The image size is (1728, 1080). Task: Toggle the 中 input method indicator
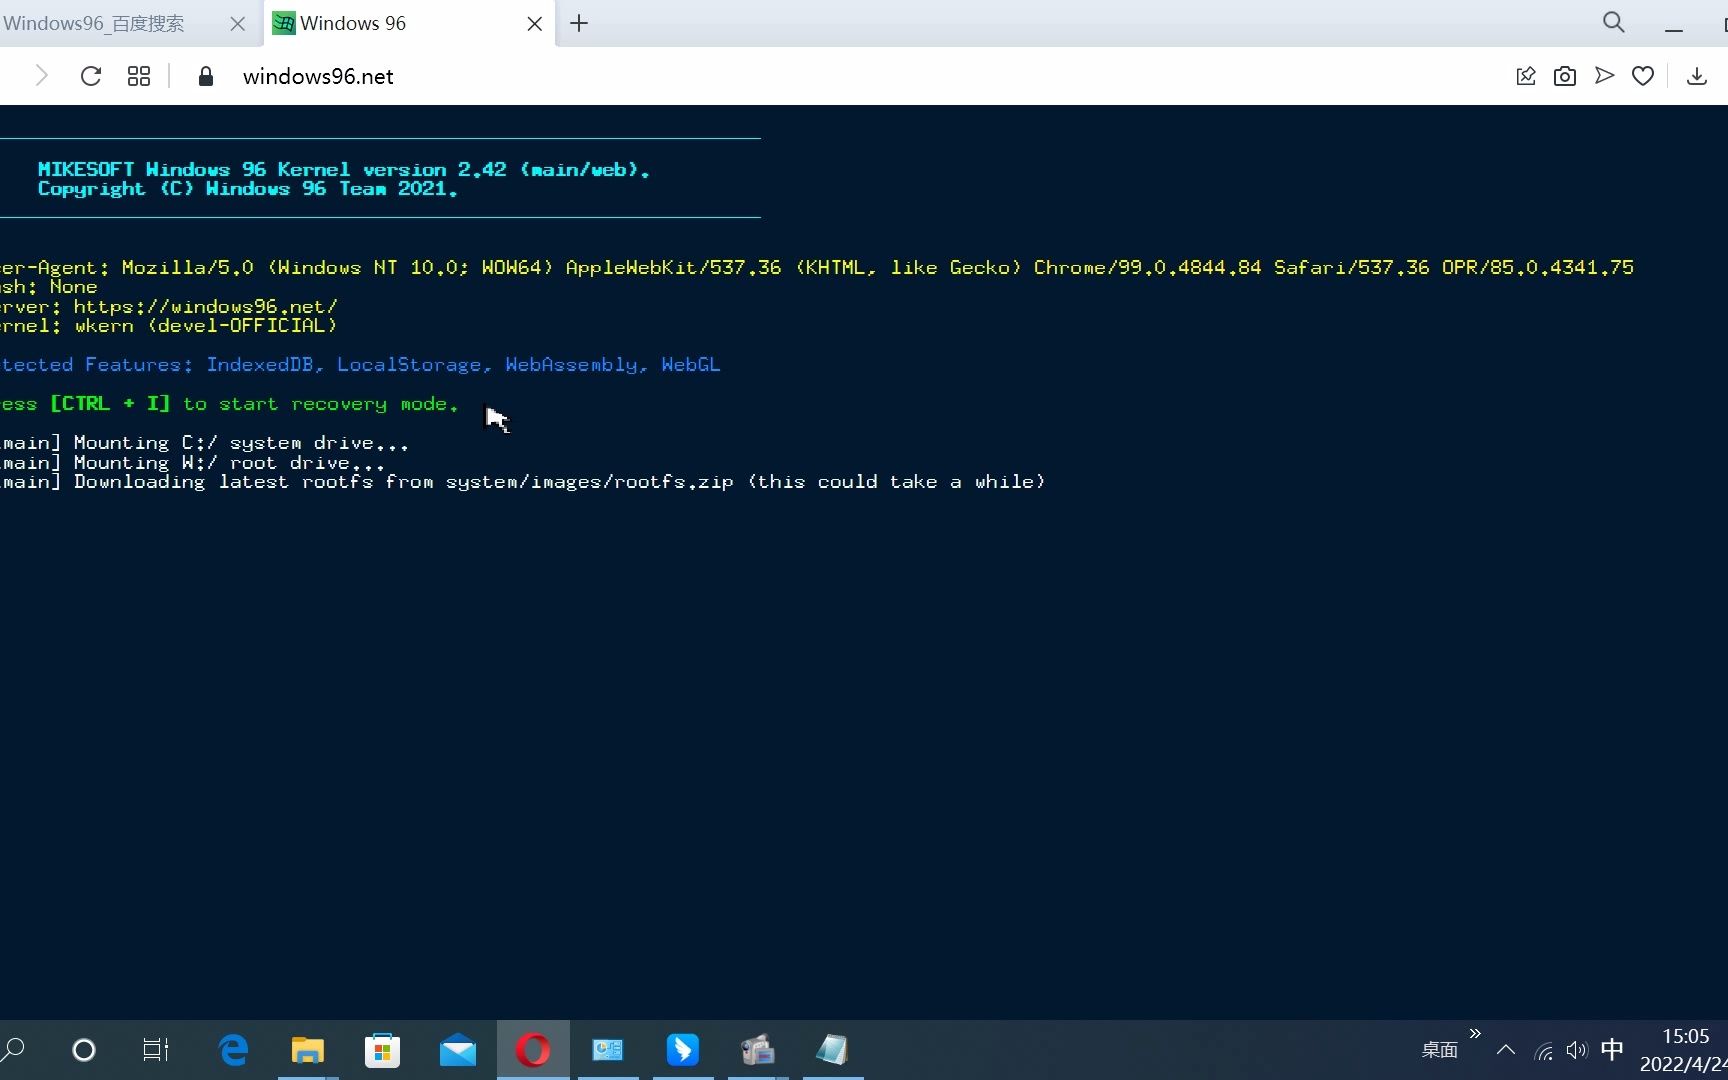(x=1612, y=1050)
